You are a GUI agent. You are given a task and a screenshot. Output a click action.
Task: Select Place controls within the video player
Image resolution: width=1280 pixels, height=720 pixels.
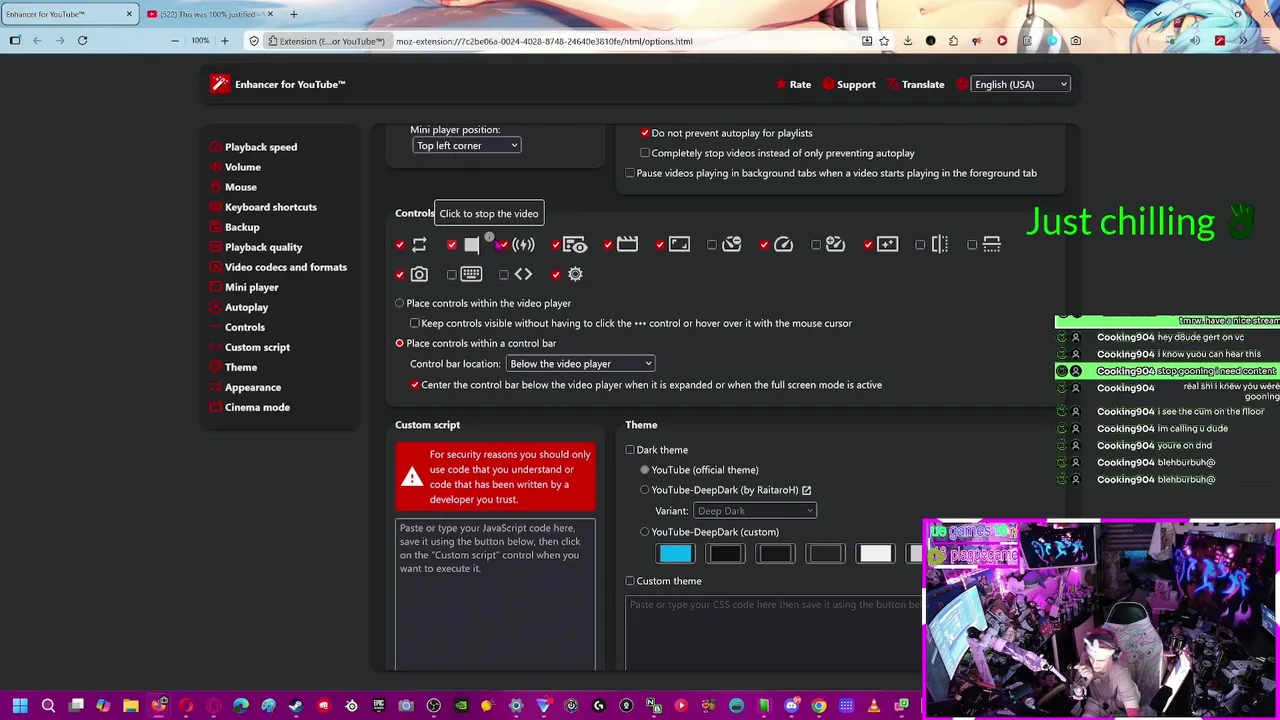tap(400, 303)
